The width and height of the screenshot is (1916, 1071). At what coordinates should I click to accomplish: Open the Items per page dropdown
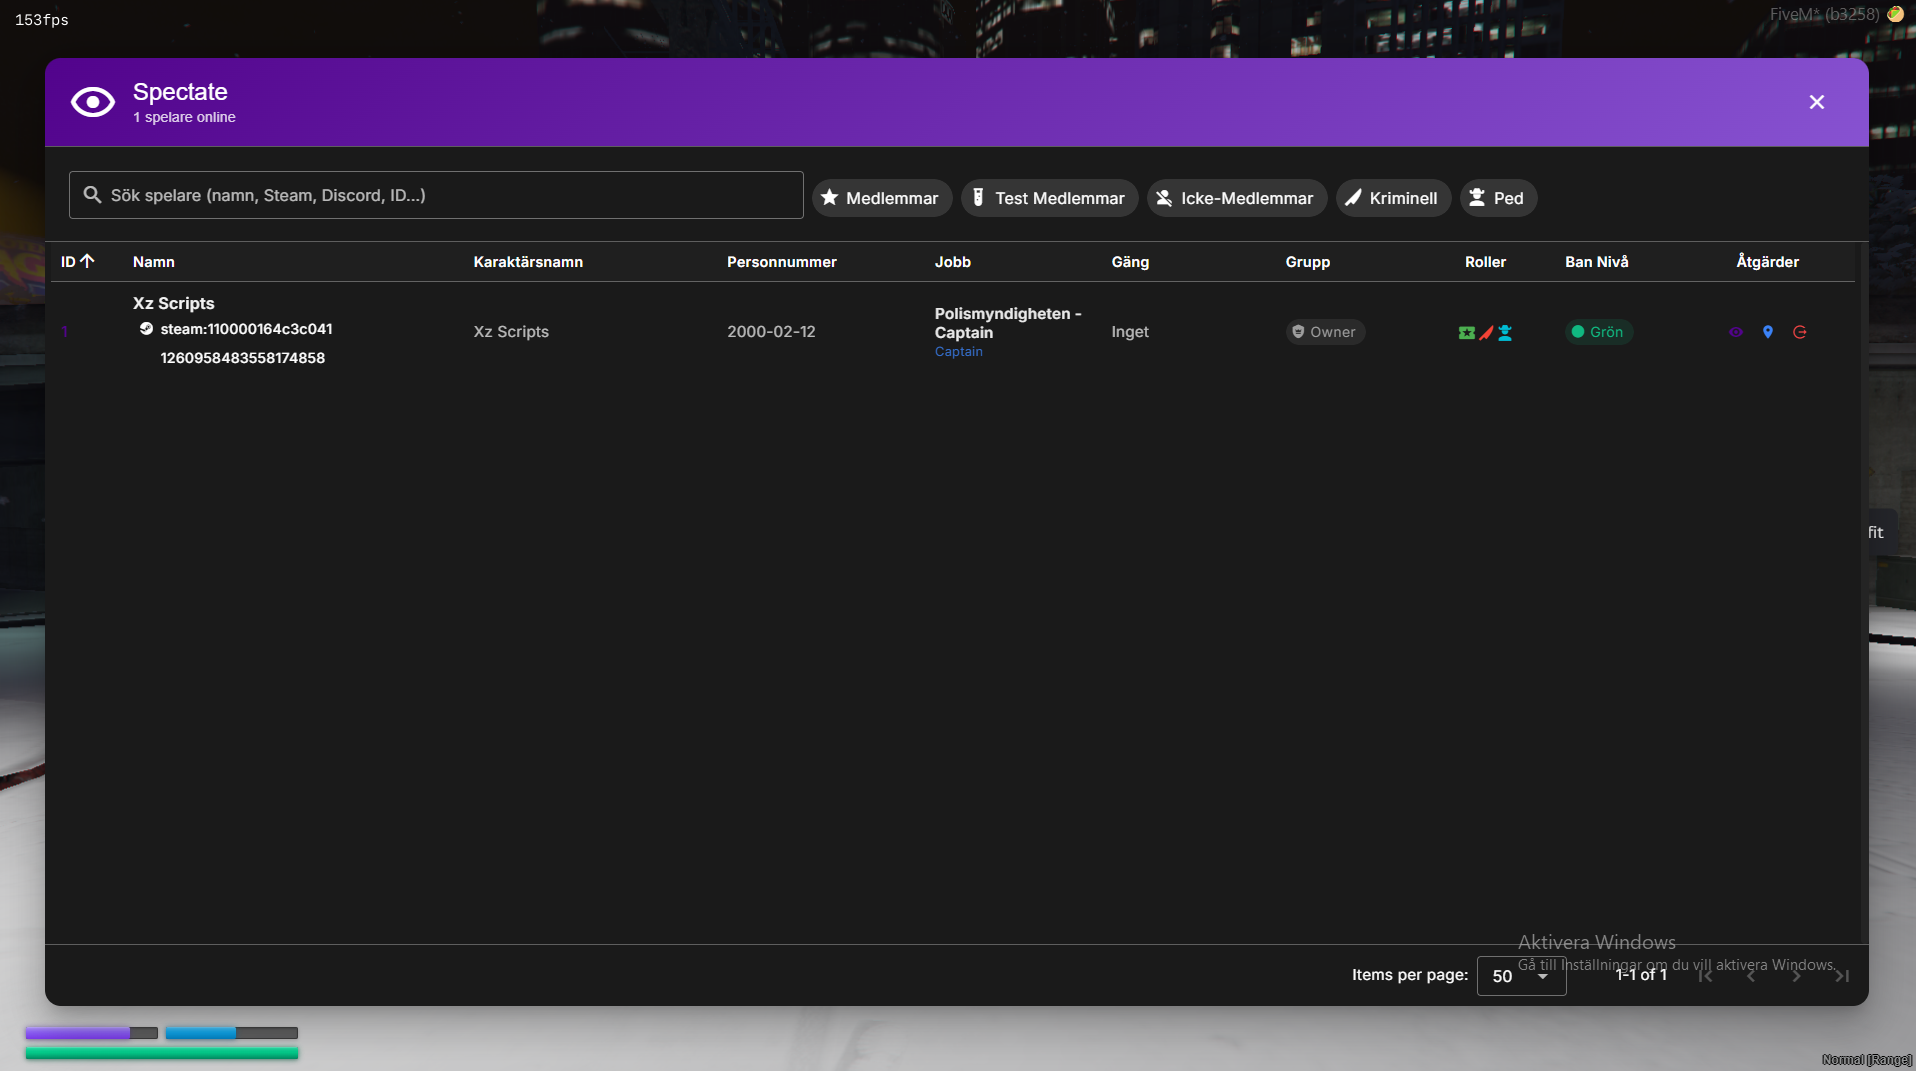tap(1520, 976)
